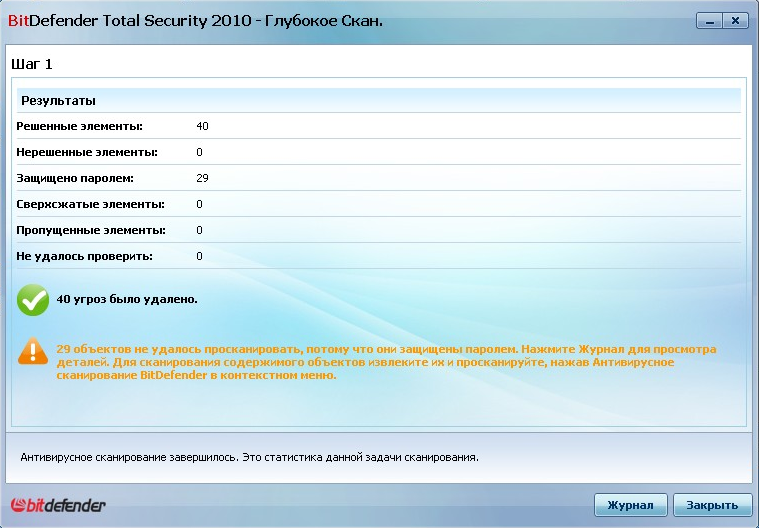Close the window with the X button
759x528 pixels.
(x=736, y=21)
